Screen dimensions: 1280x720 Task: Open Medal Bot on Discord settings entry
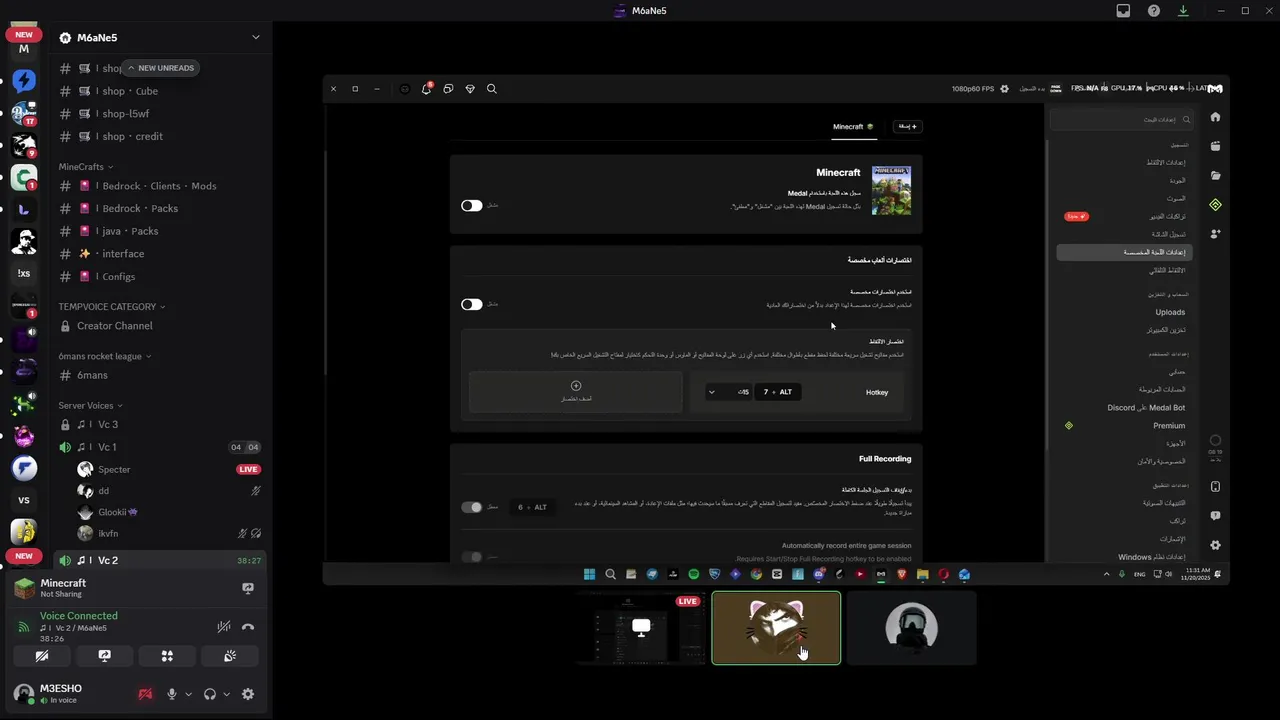tap(1146, 408)
